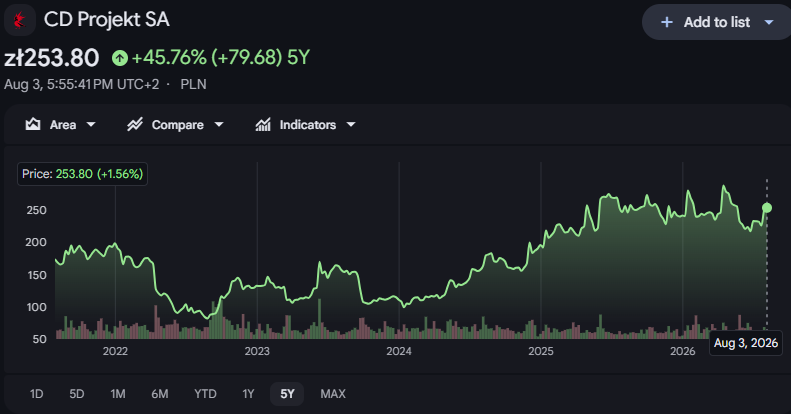Image resolution: width=791 pixels, height=414 pixels.
Task: Switch to the 1D time range
Action: click(36, 394)
